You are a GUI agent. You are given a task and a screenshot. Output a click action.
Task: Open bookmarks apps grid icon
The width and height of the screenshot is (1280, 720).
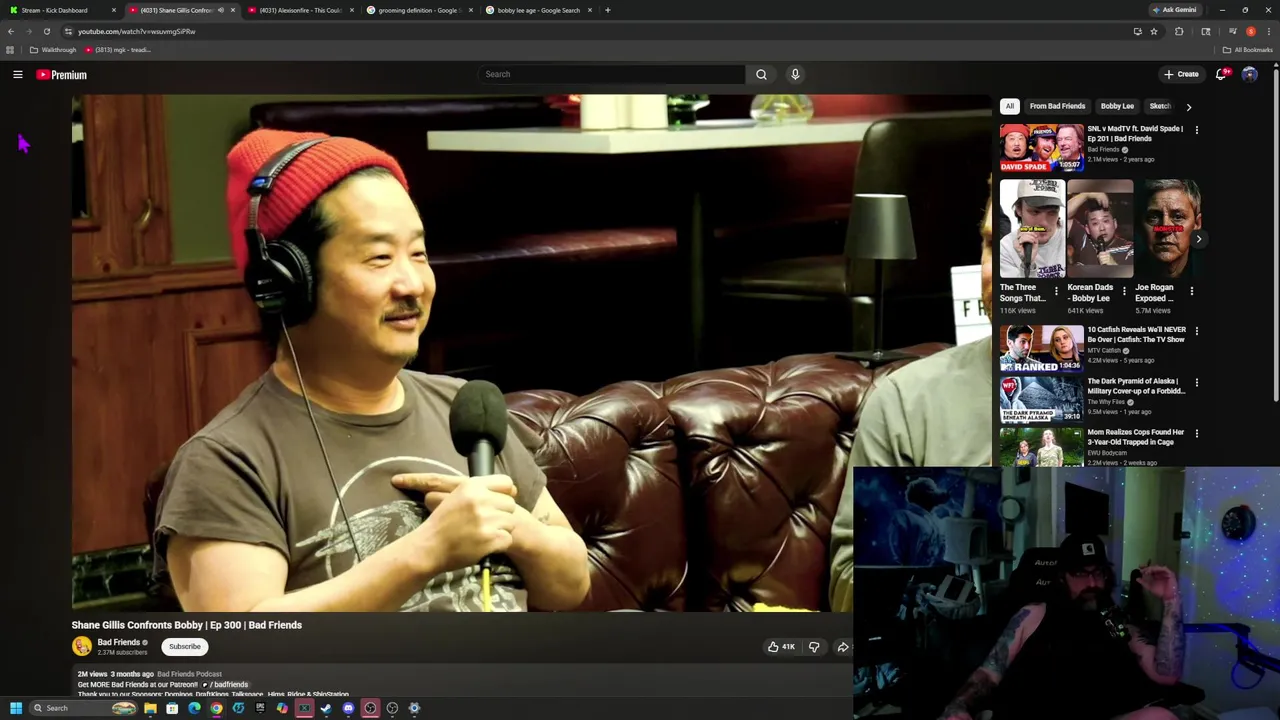pyautogui.click(x=10, y=50)
